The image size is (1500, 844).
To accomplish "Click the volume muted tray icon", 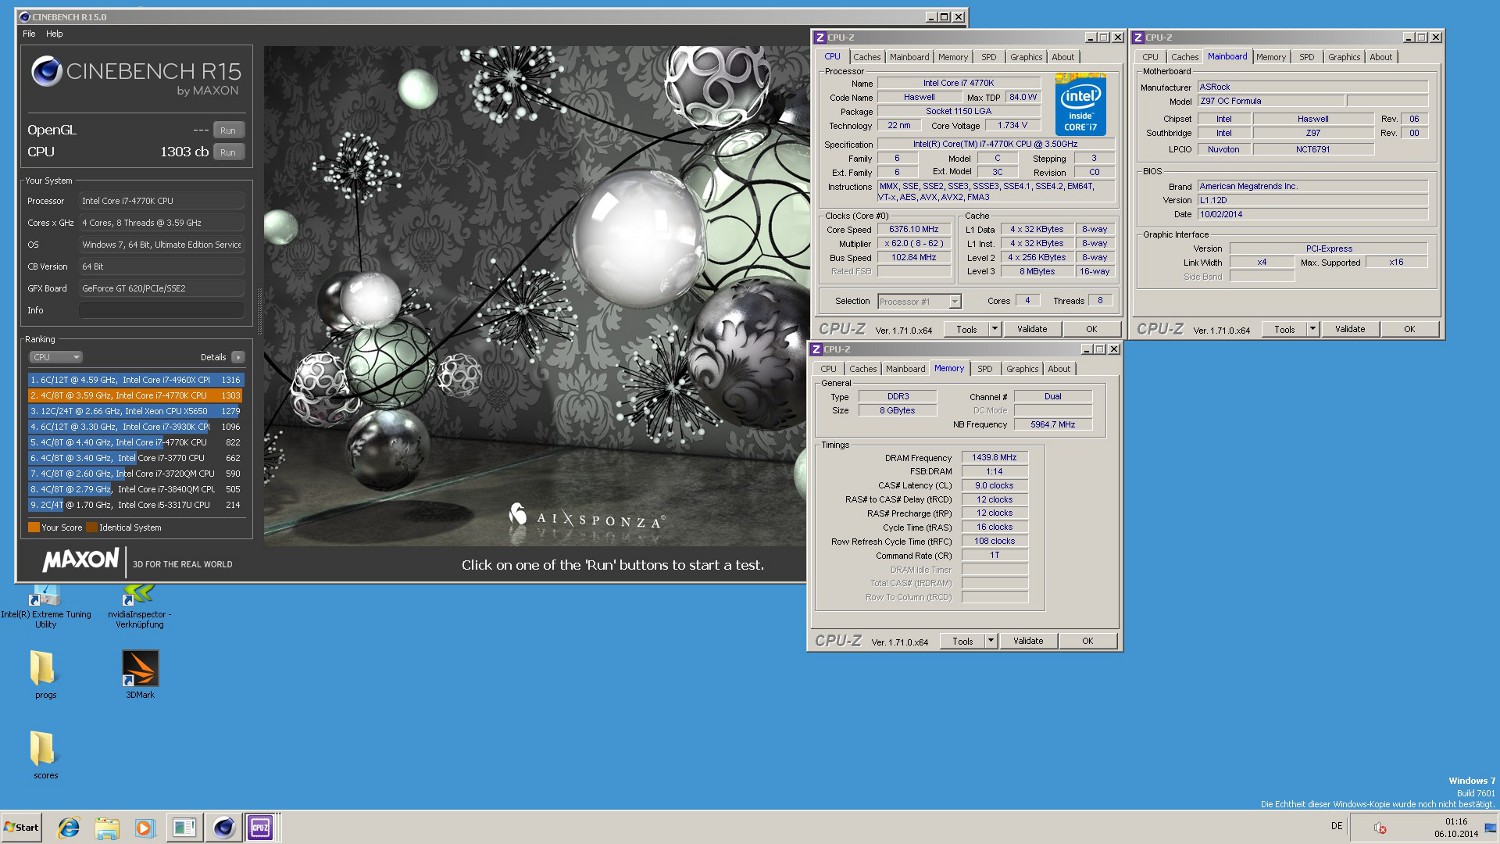I will pyautogui.click(x=1380, y=828).
